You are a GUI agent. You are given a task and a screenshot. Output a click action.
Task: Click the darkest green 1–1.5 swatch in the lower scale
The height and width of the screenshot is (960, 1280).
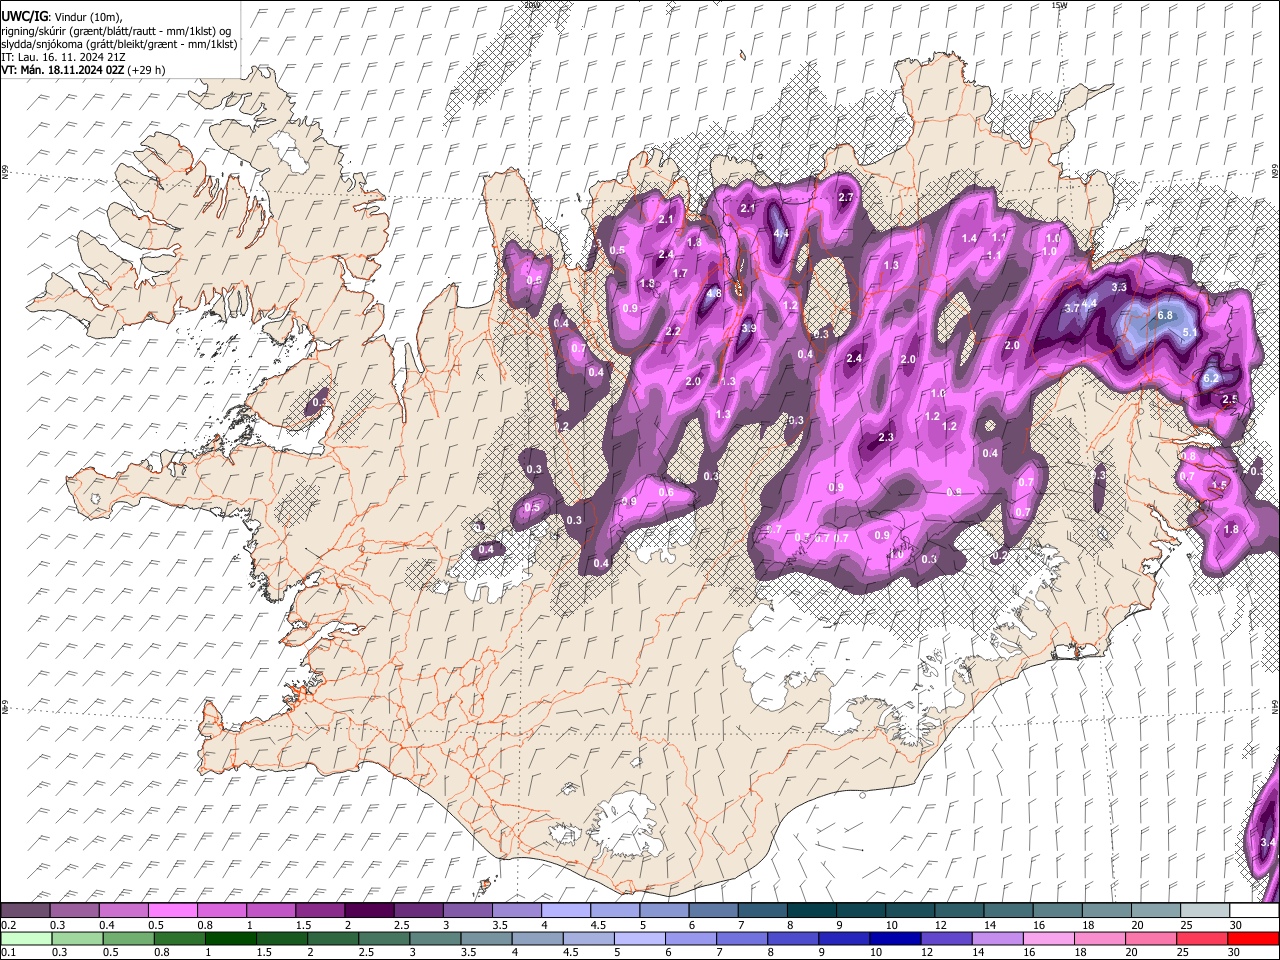tap(231, 938)
